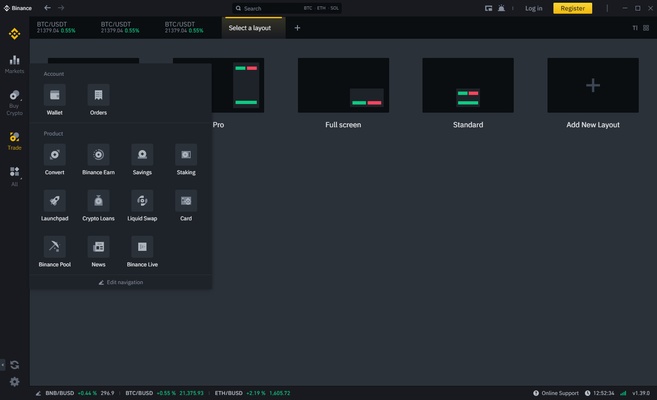Viewport: 657px width, 400px height.
Task: Switch to the second BTC/USDT tab
Action: (120, 27)
